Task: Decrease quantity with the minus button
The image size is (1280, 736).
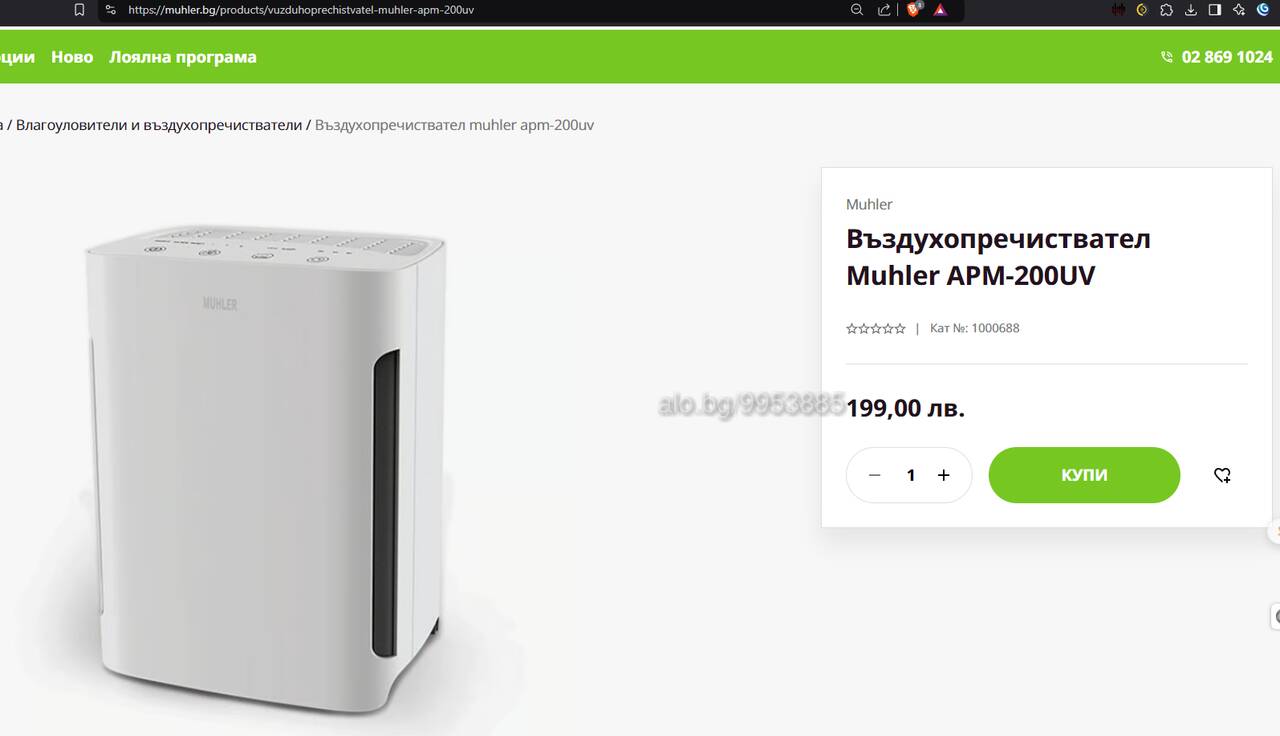Action: [875, 475]
